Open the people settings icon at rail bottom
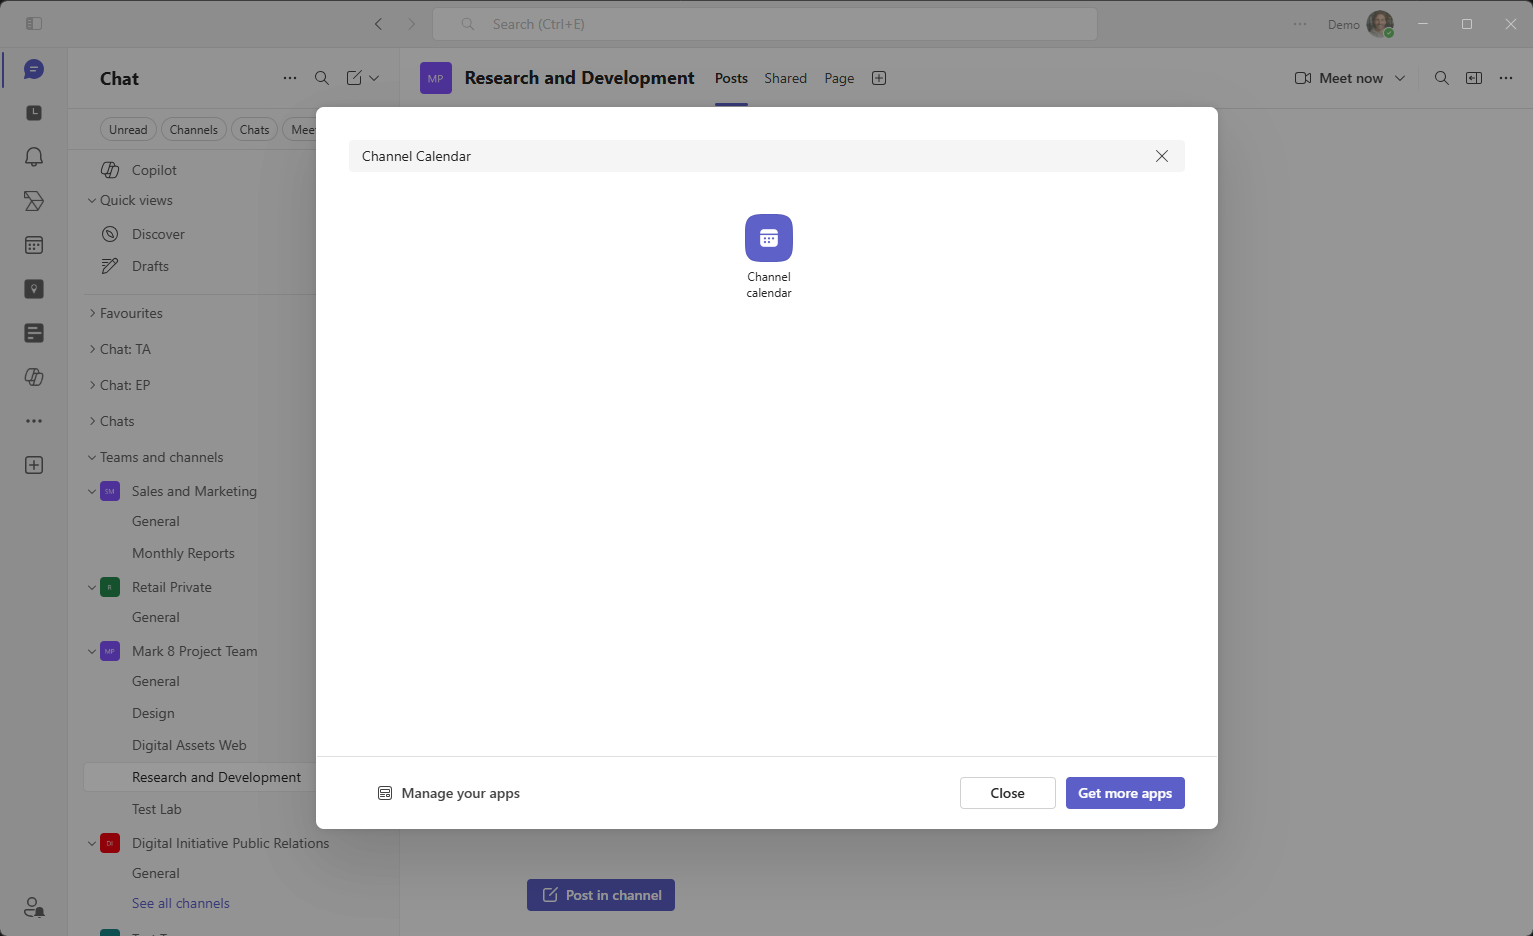The image size is (1533, 936). [x=34, y=907]
